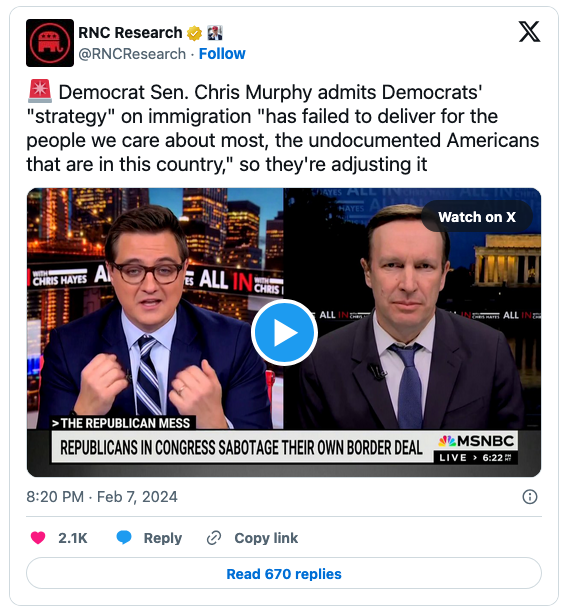Image resolution: width=570 pixels, height=613 pixels.
Task: Play the embedded MSNBC video
Action: tap(284, 333)
